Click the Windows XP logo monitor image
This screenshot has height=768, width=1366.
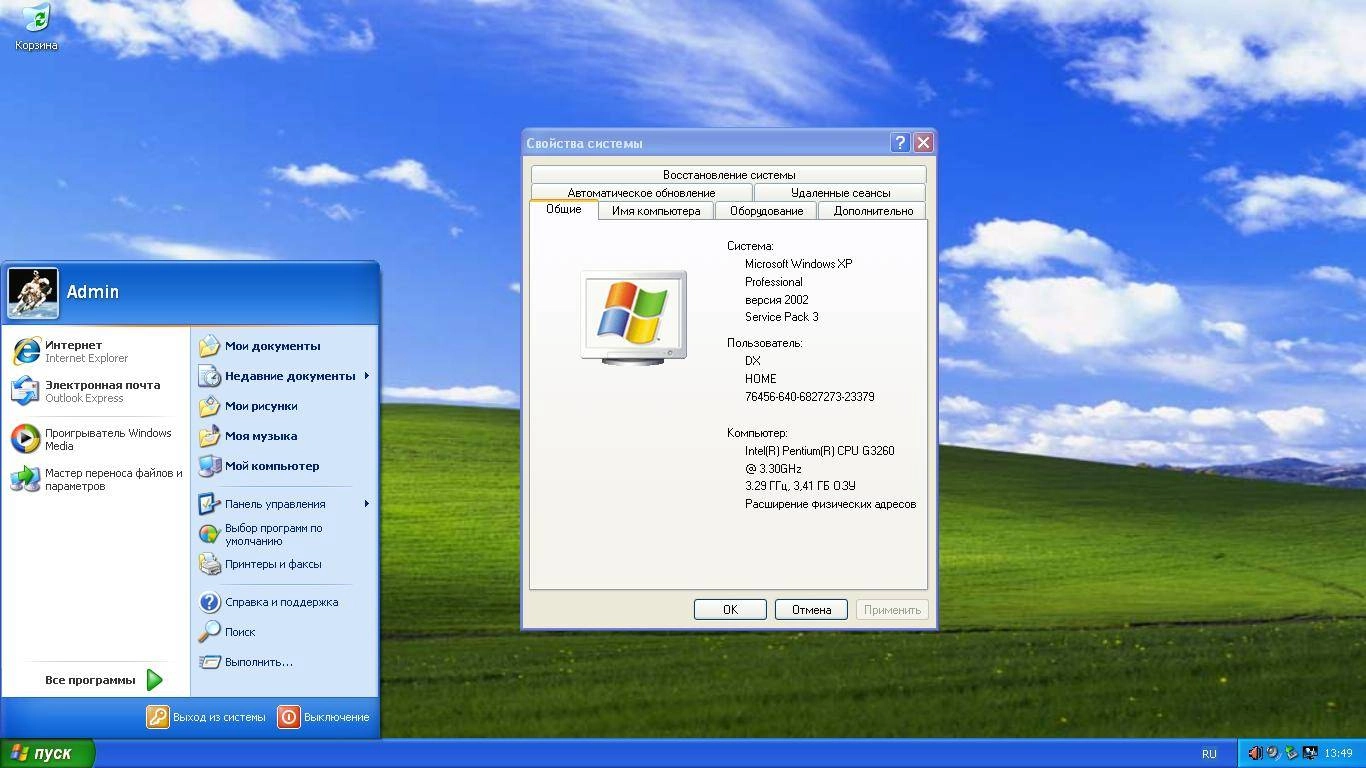pos(634,317)
